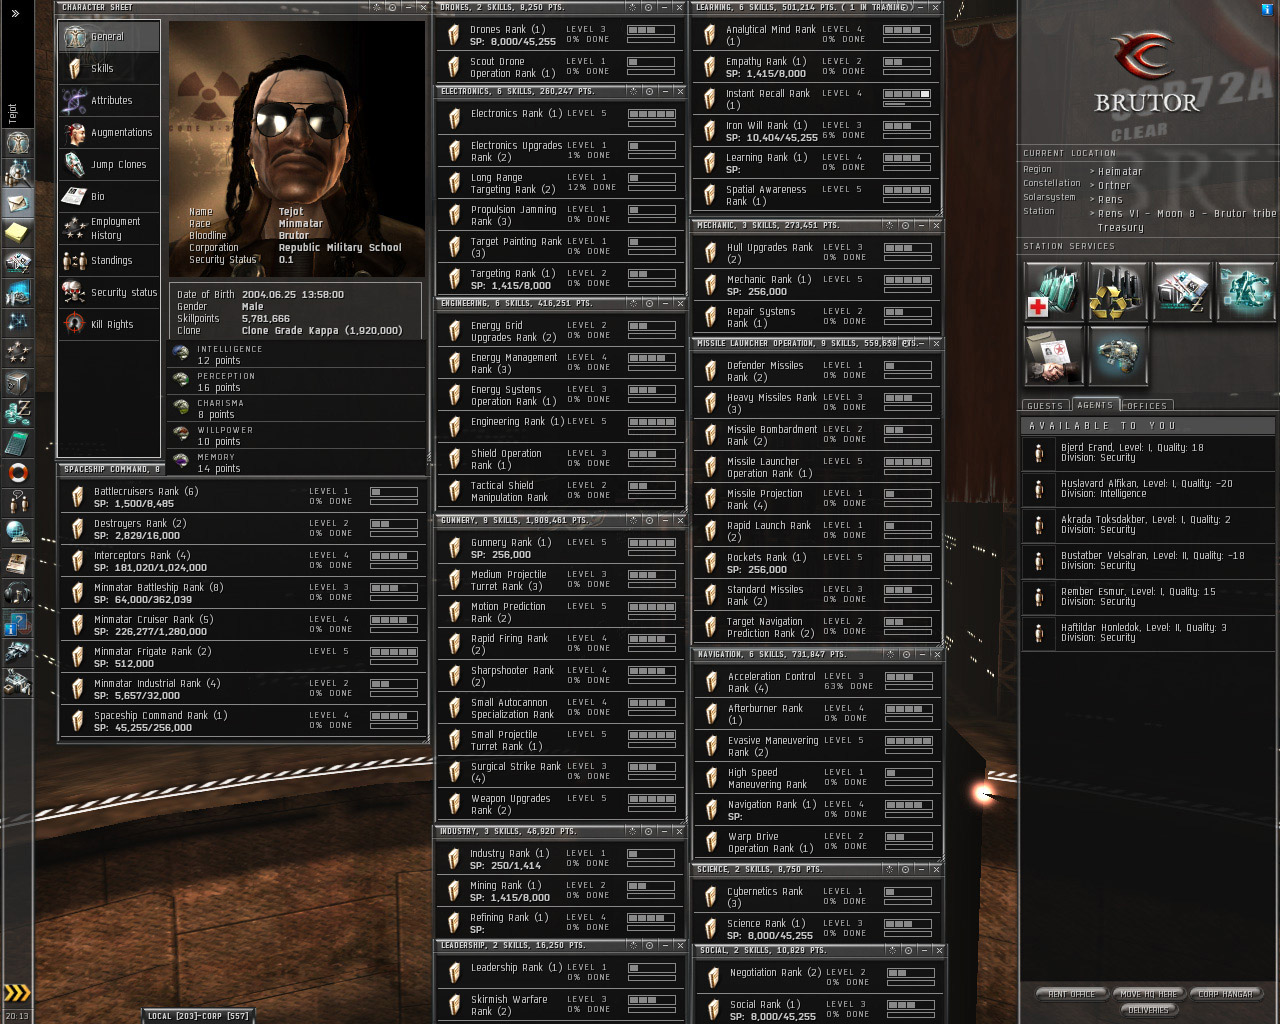This screenshot has width=1280, height=1024.
Task: Select agent Bustatber Velsalran row
Action: [x=1148, y=561]
